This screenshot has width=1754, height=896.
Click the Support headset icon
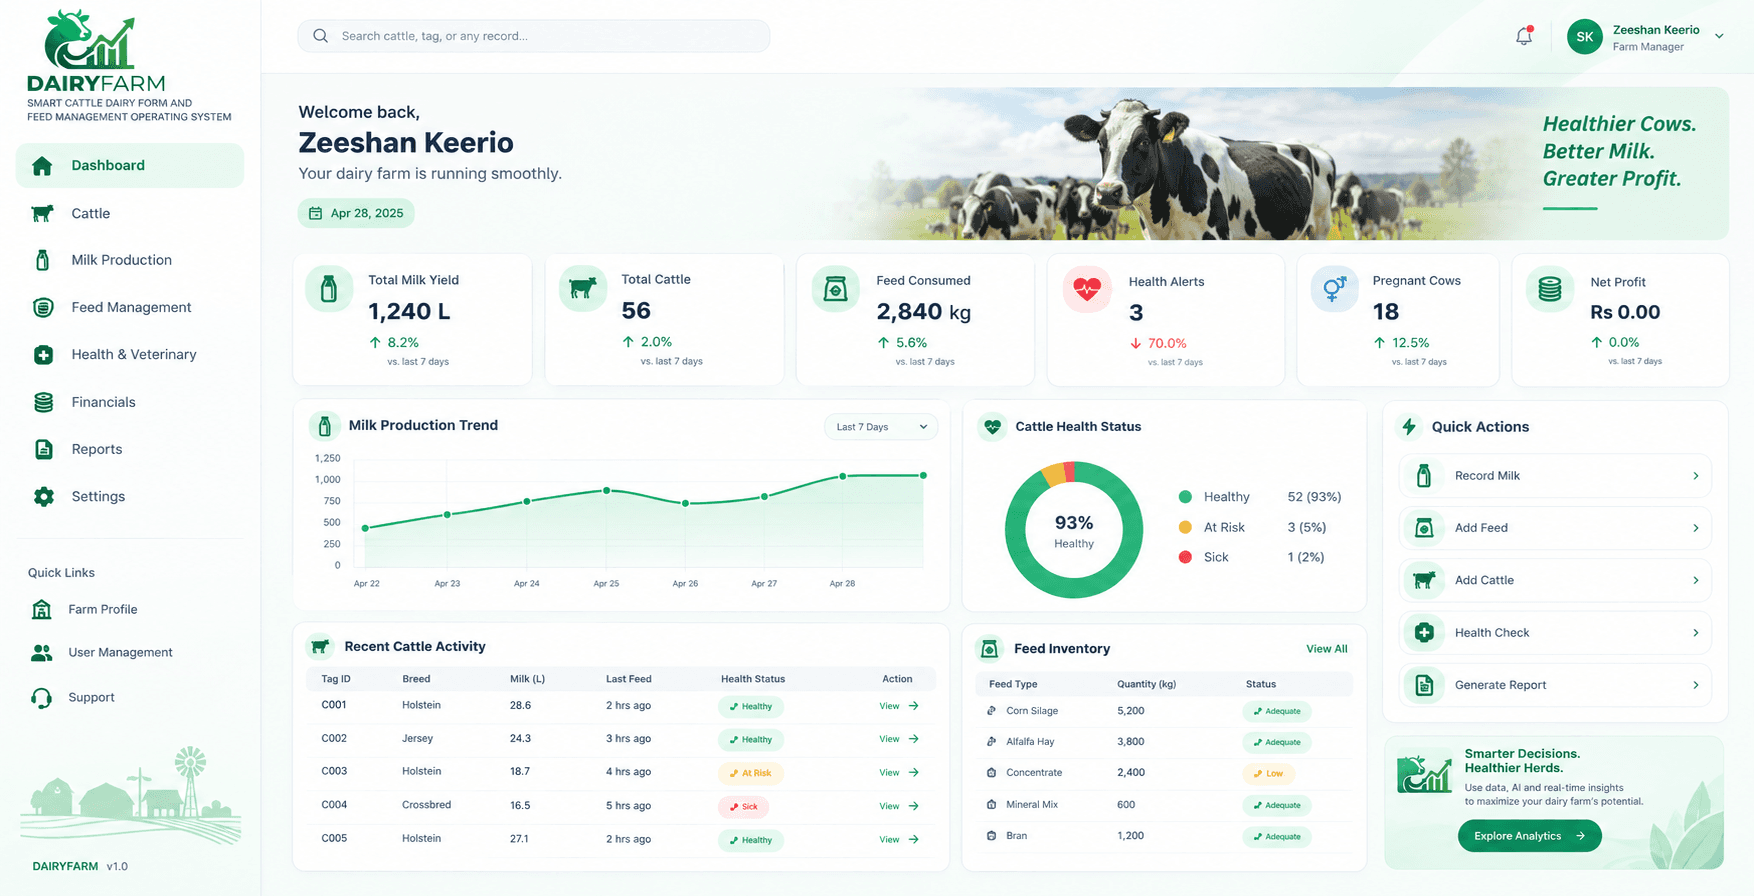(41, 698)
